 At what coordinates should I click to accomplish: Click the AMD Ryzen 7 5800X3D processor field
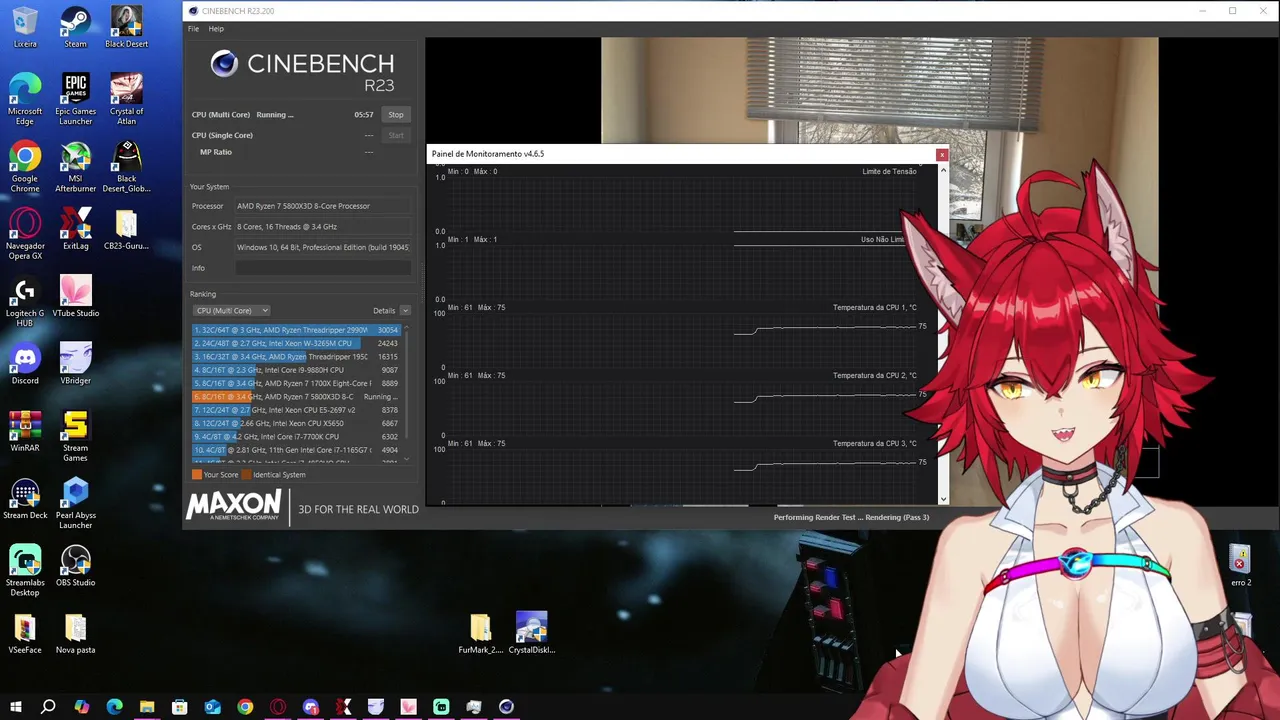[x=323, y=206]
